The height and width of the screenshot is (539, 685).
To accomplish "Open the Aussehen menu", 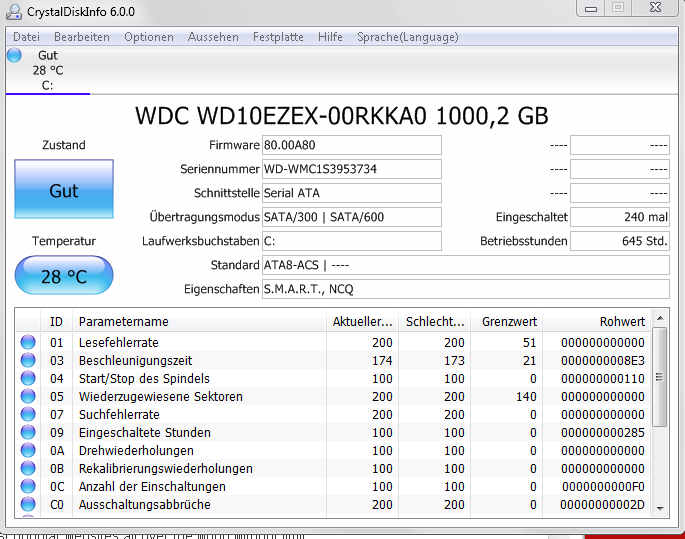I will point(213,37).
